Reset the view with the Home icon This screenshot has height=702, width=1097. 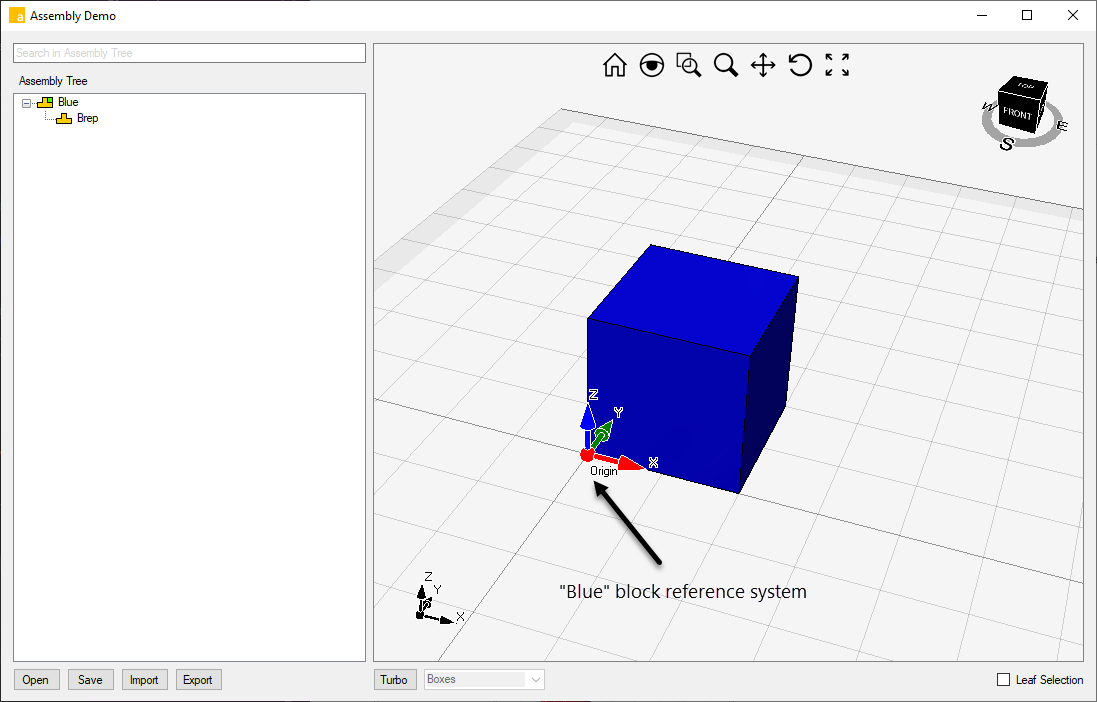(615, 65)
